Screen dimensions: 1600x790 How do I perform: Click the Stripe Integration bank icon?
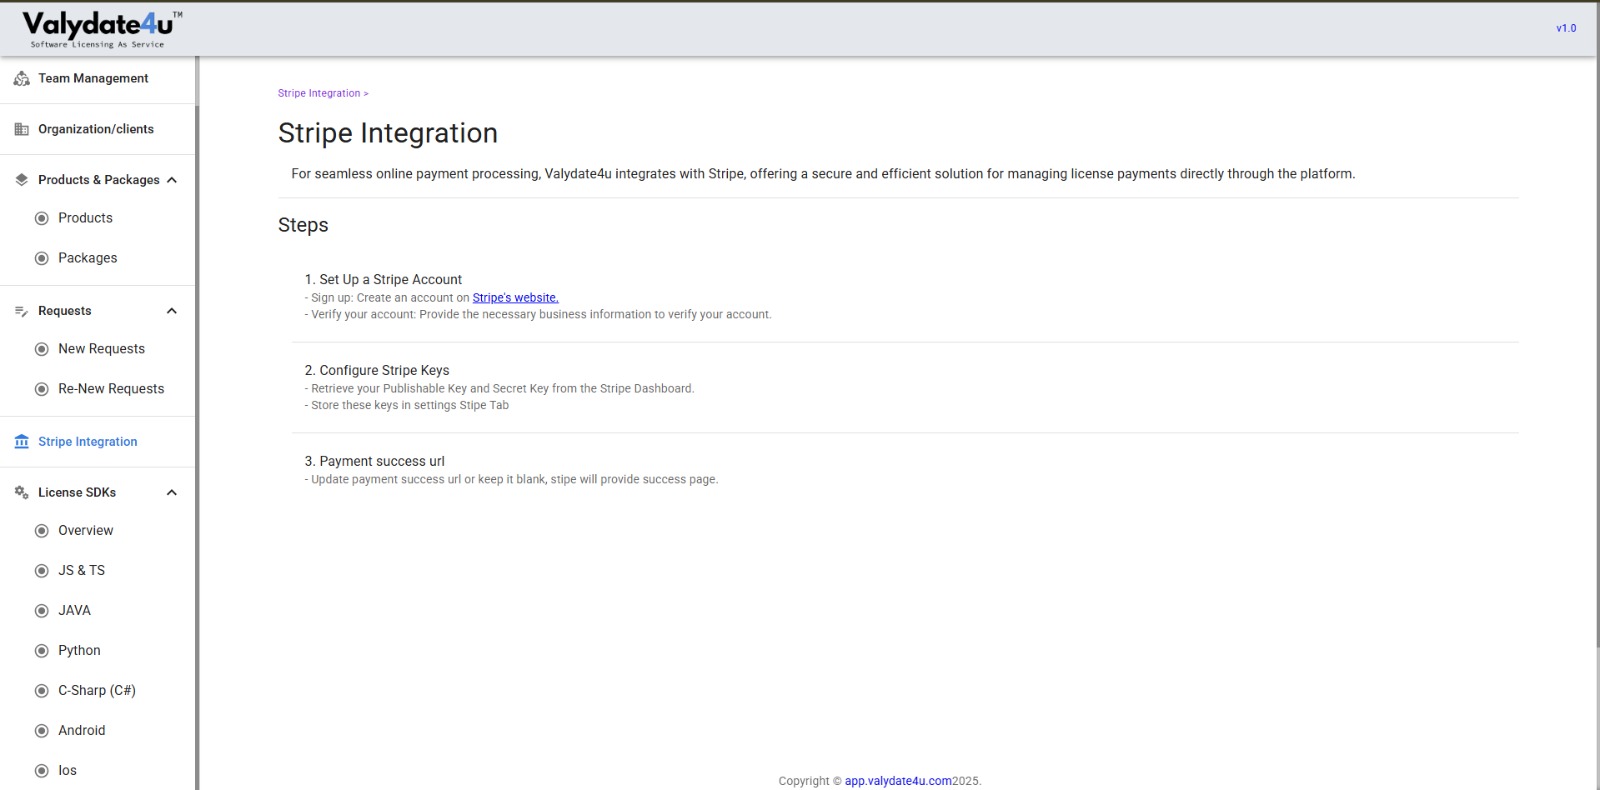21,442
